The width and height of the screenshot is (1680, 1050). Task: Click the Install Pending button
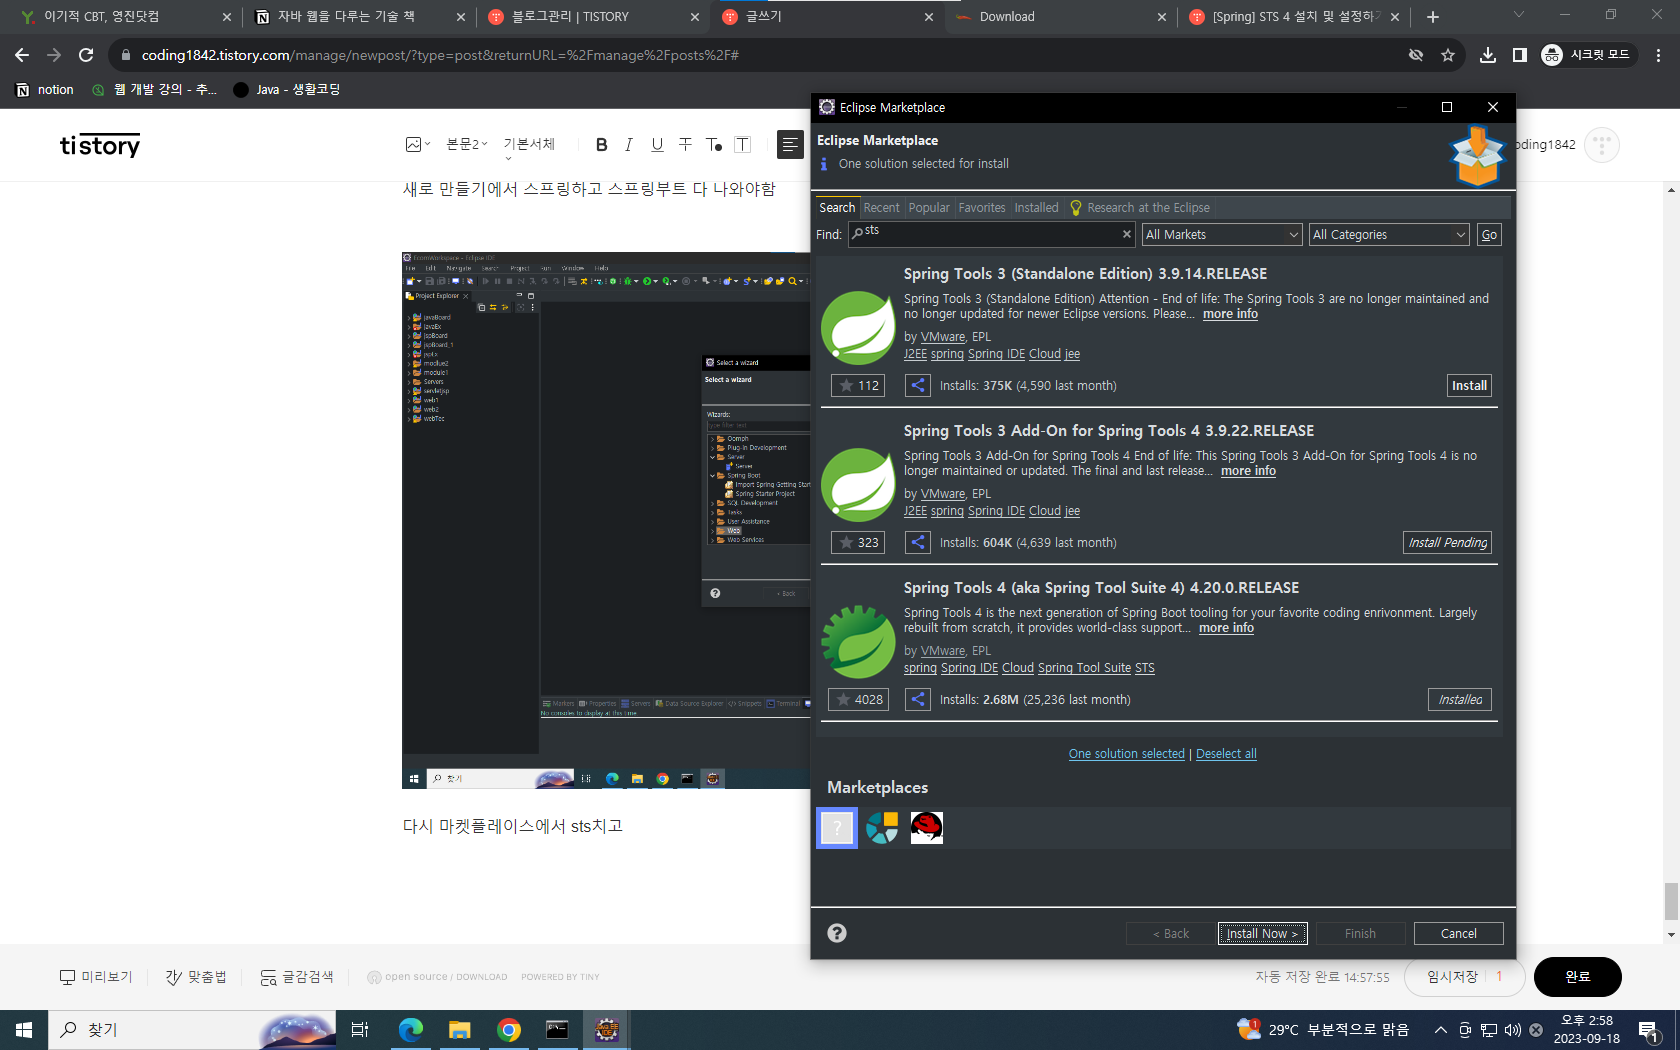(1447, 543)
